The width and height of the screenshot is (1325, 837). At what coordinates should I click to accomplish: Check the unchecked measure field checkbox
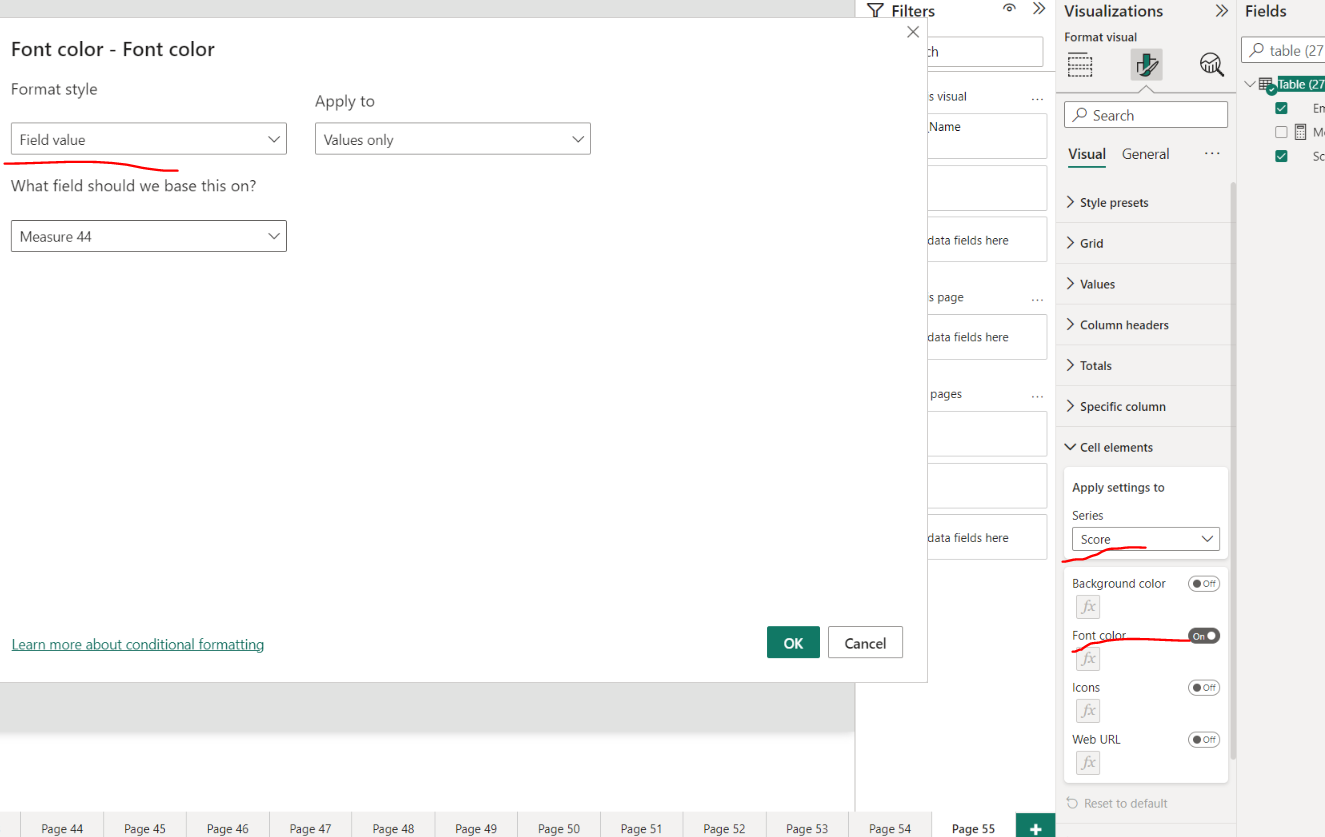[1281, 132]
